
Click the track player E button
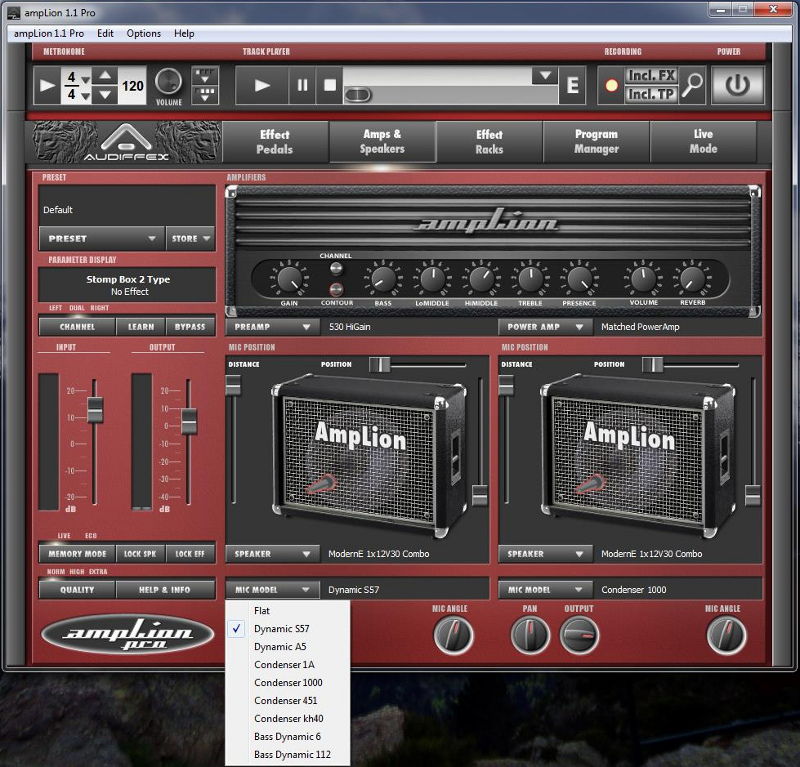(572, 85)
